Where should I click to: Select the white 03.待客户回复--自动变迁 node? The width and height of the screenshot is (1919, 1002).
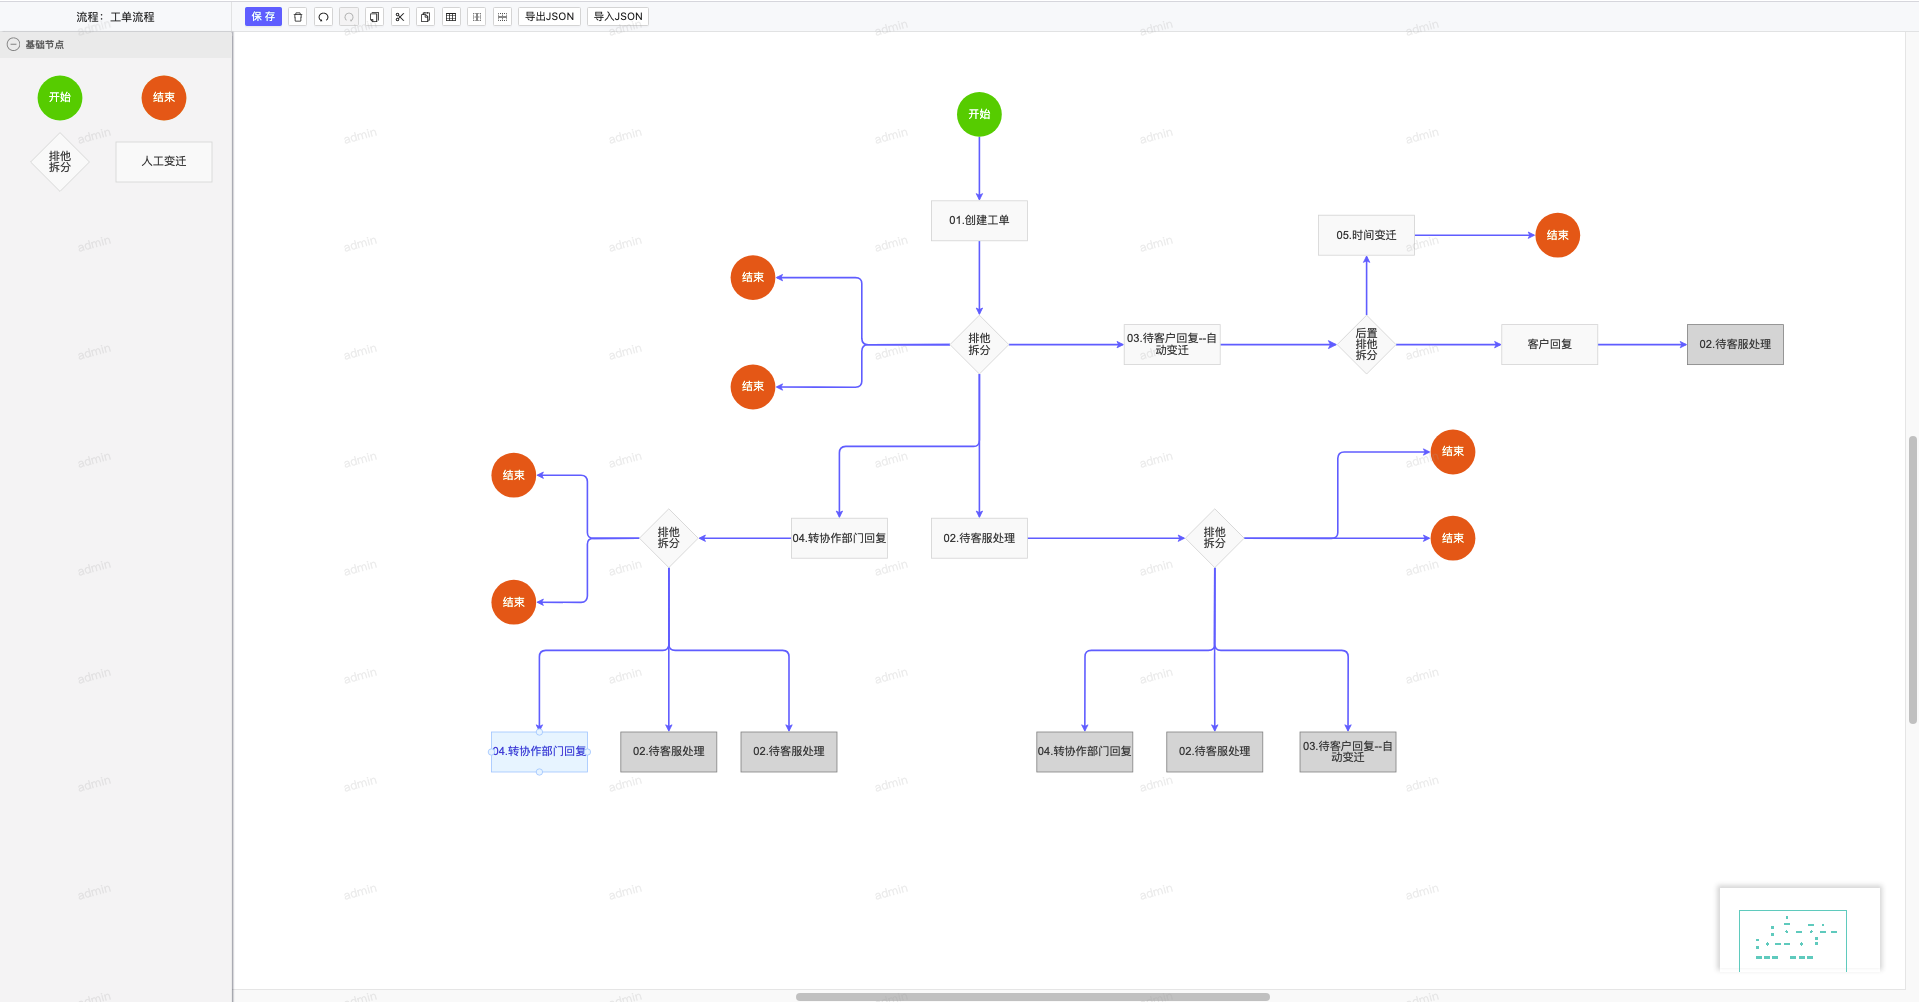pos(1172,344)
